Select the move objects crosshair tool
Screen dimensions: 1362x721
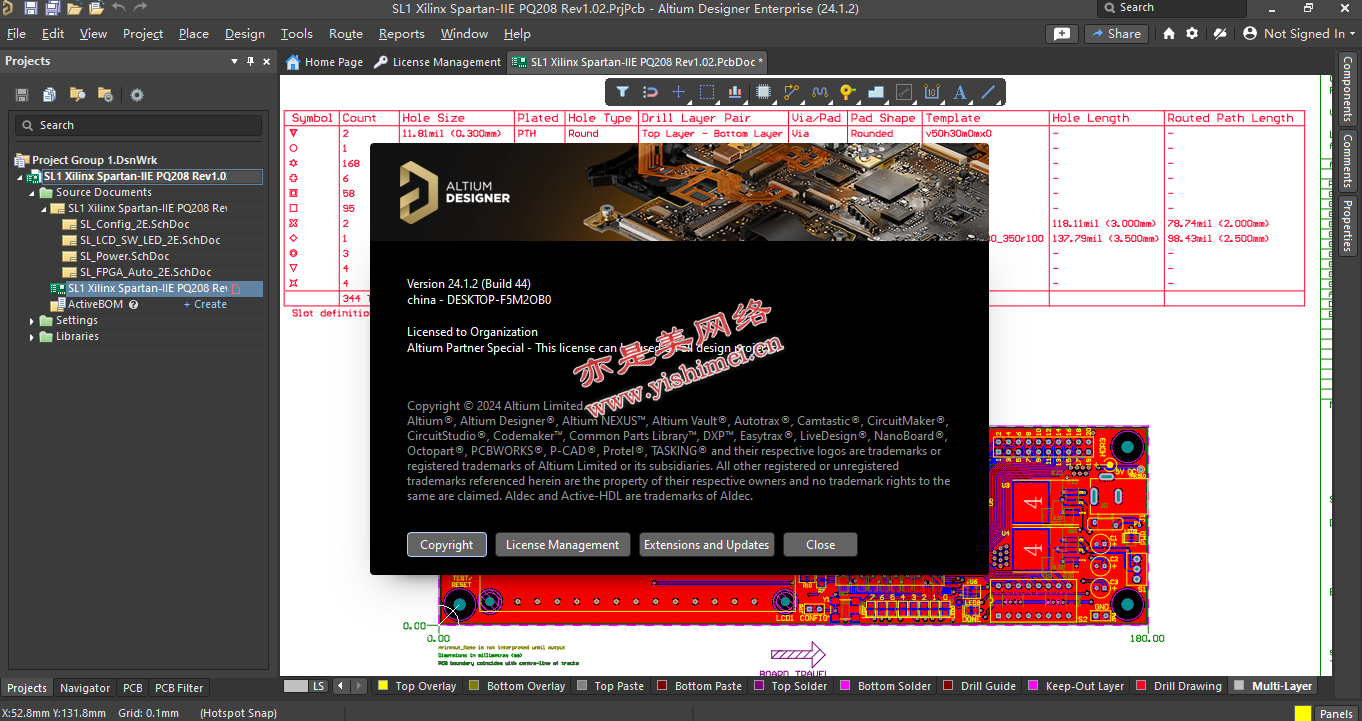678,92
